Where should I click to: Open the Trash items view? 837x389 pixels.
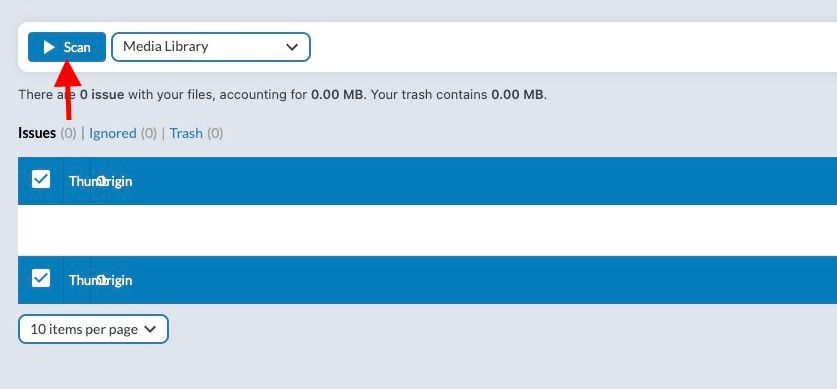[x=186, y=133]
